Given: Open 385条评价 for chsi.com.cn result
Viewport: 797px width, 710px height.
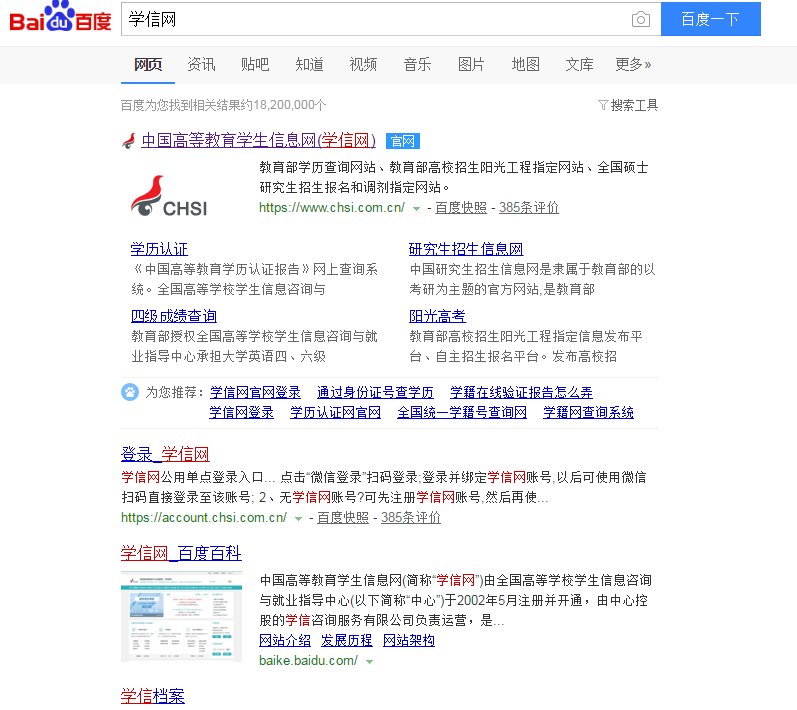Looking at the screenshot, I should coord(529,207).
